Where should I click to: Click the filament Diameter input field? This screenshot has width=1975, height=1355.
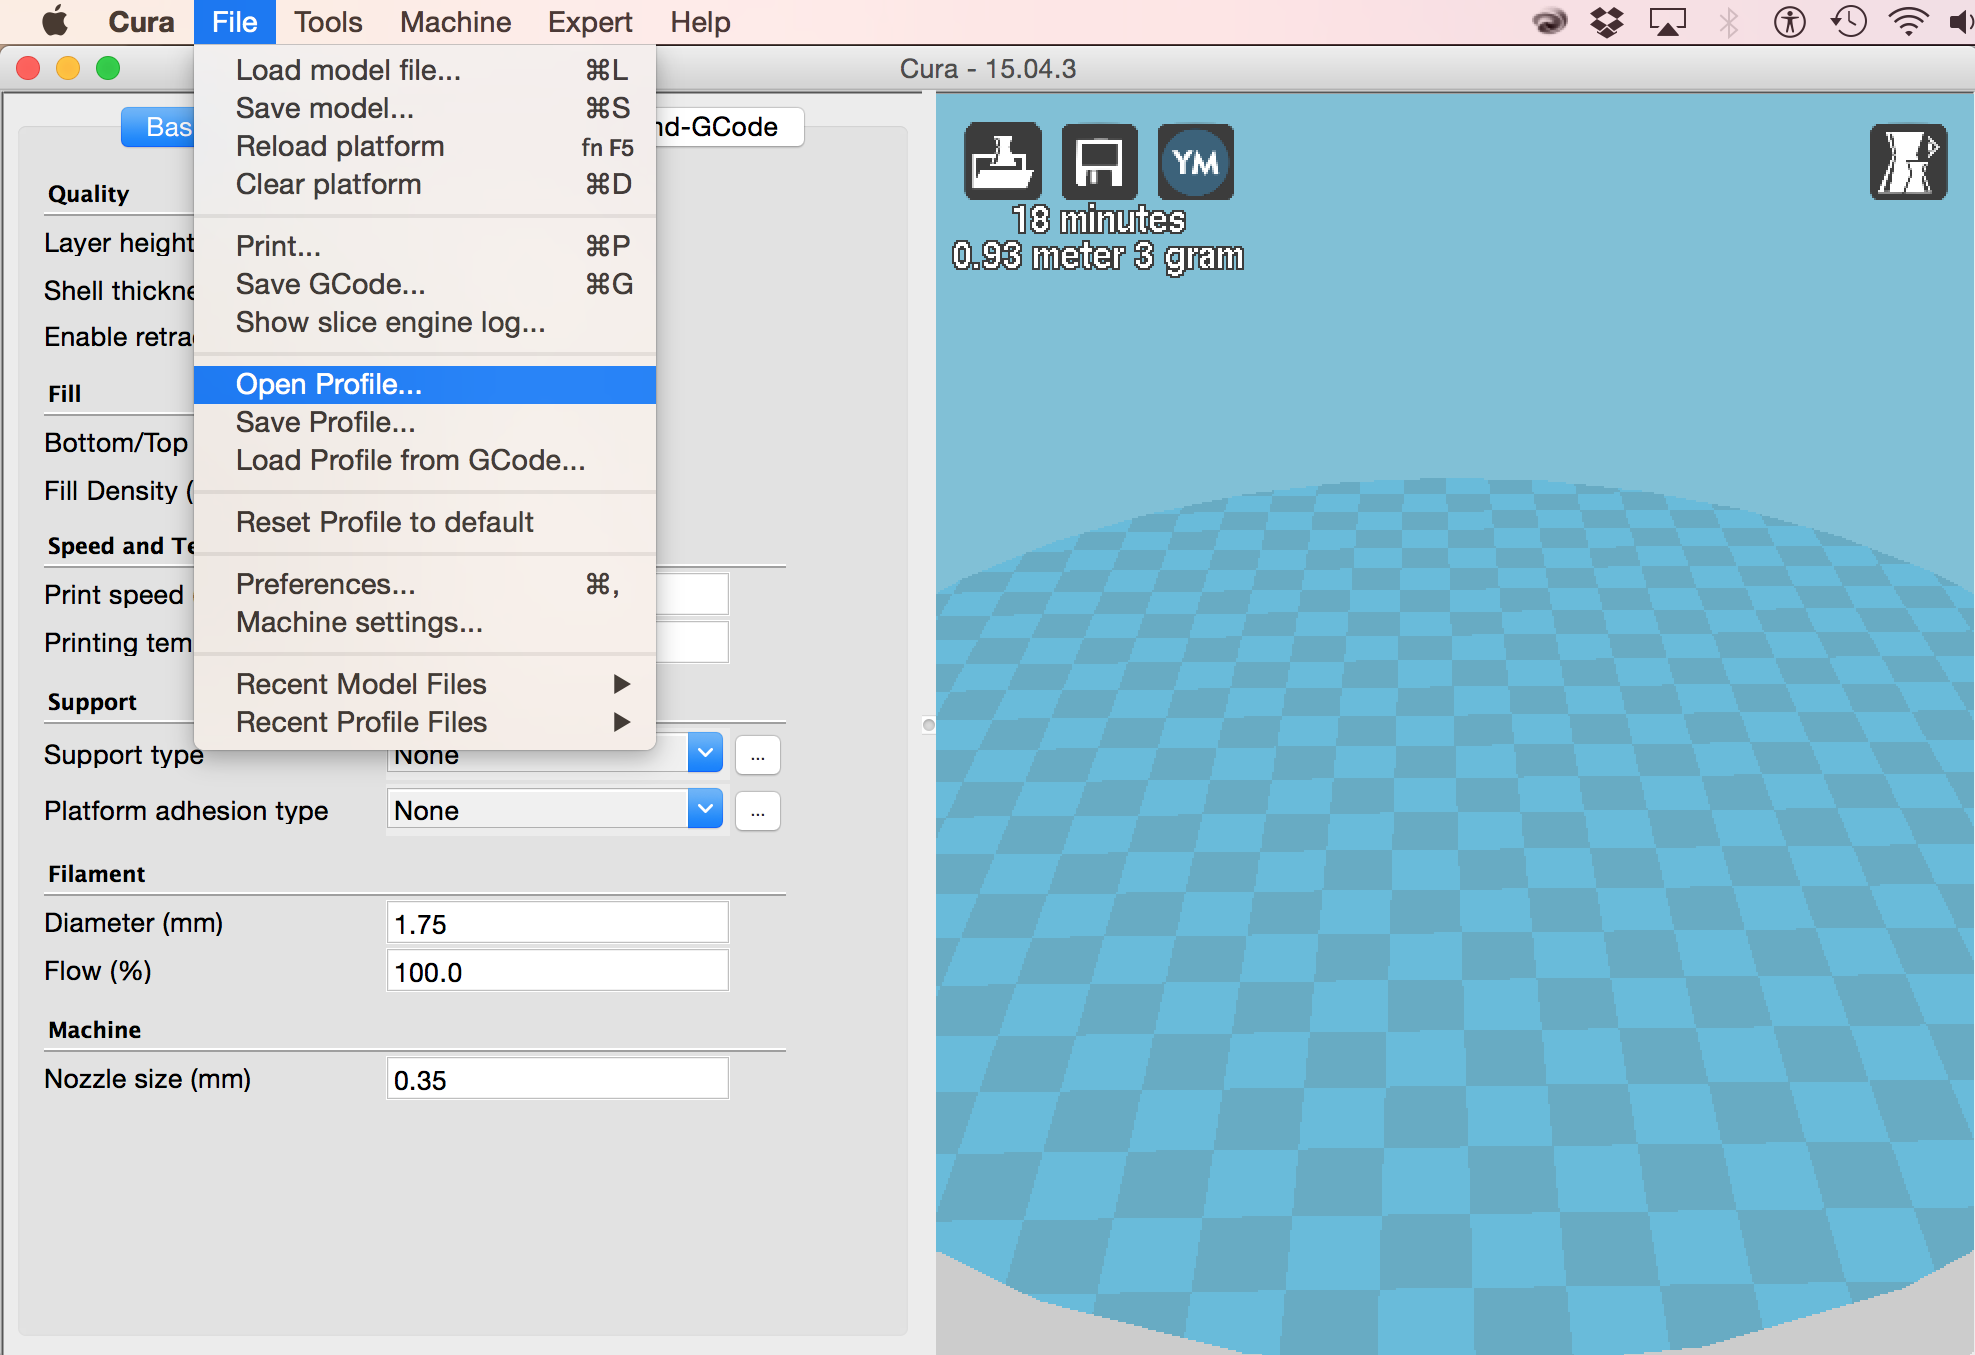pos(557,924)
